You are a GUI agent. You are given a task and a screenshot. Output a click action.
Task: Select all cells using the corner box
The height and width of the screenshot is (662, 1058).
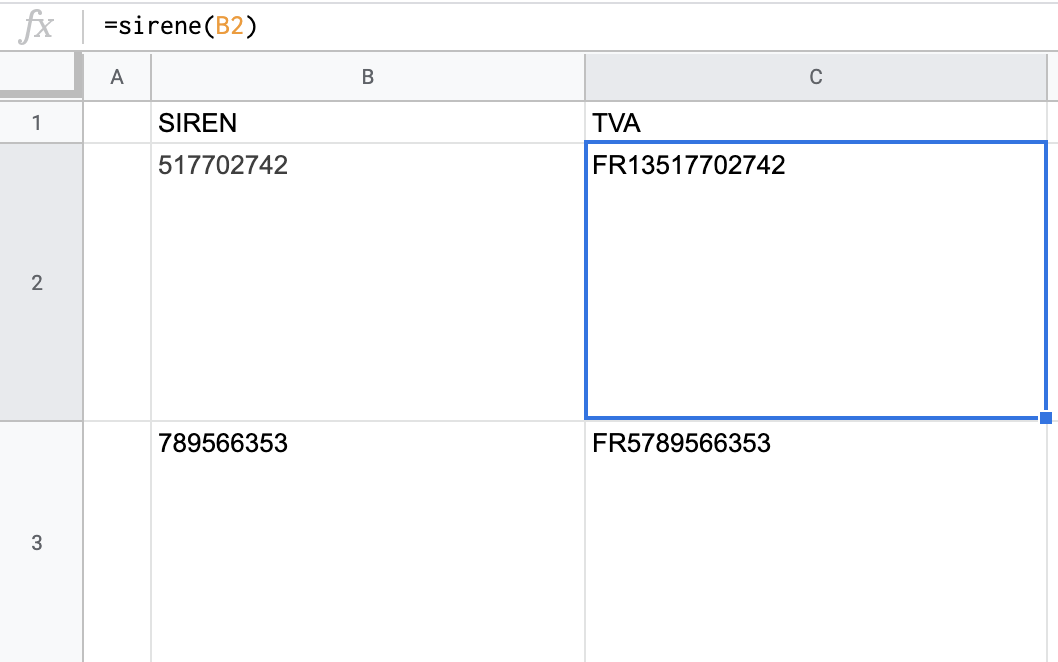coord(40,74)
